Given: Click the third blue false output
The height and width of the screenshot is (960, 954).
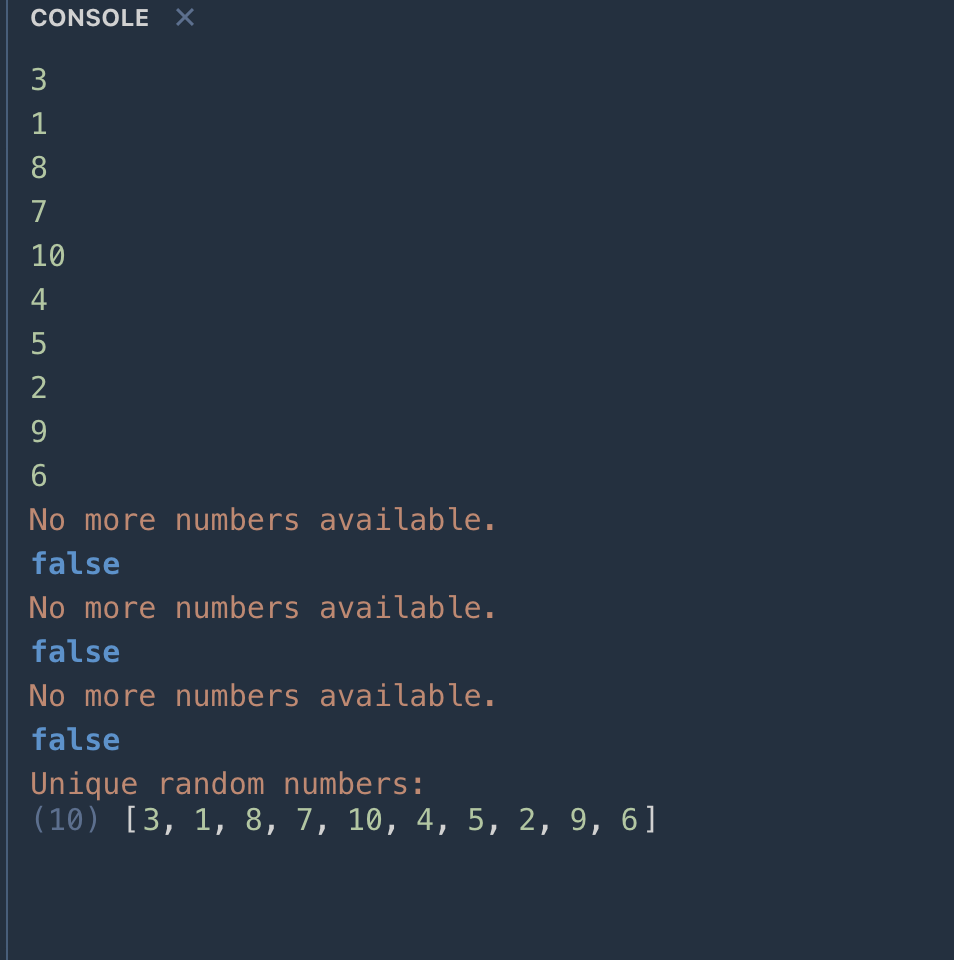Looking at the screenshot, I should (x=75, y=740).
